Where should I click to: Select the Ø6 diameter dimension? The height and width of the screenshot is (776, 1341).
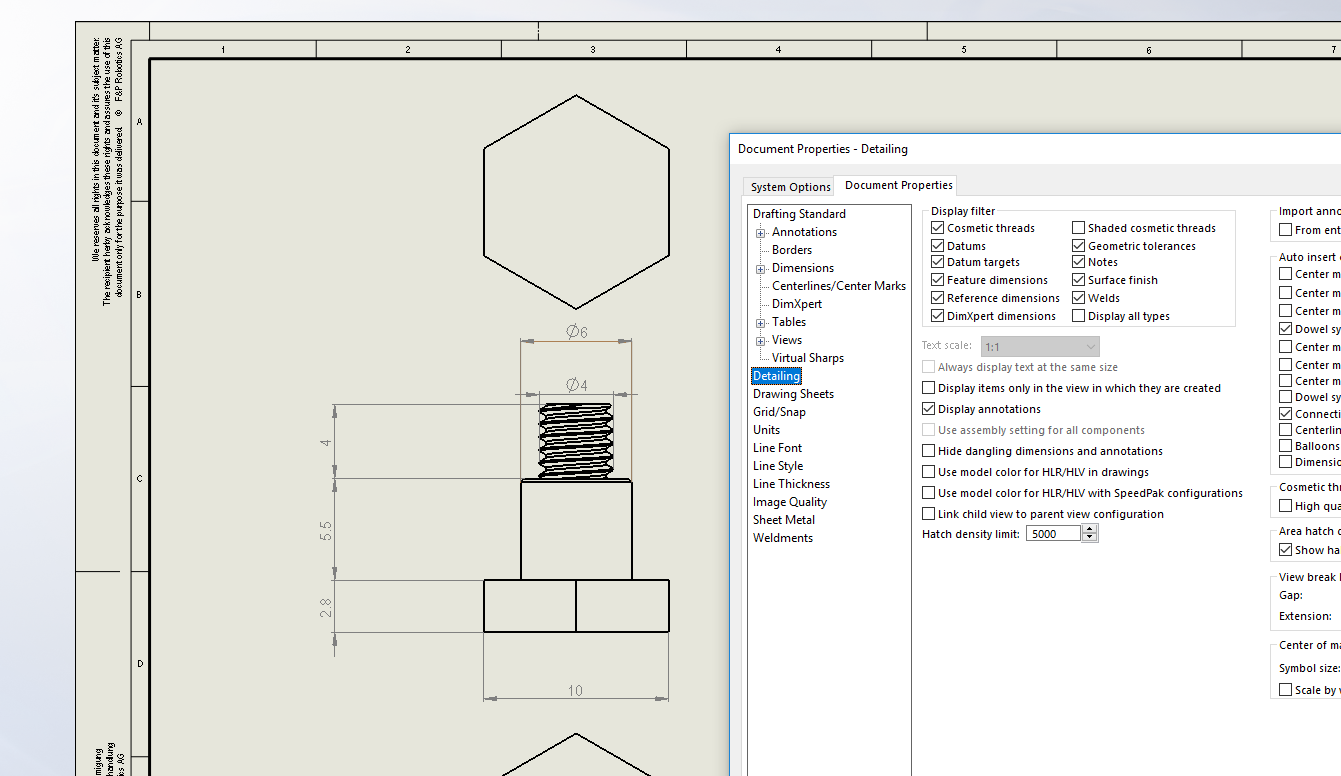576,332
